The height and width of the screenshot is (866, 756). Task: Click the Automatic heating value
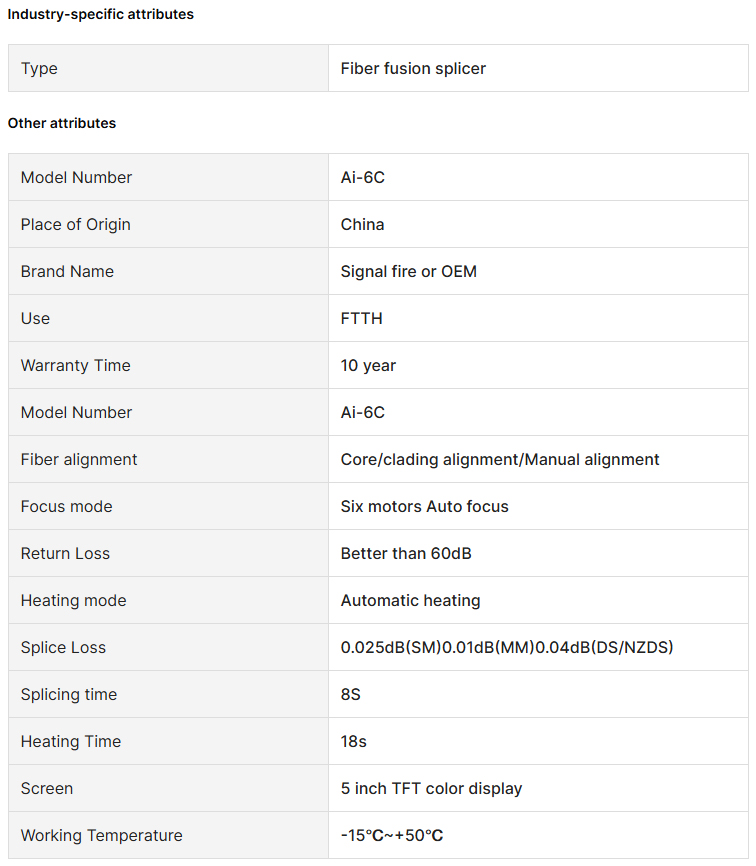[410, 600]
